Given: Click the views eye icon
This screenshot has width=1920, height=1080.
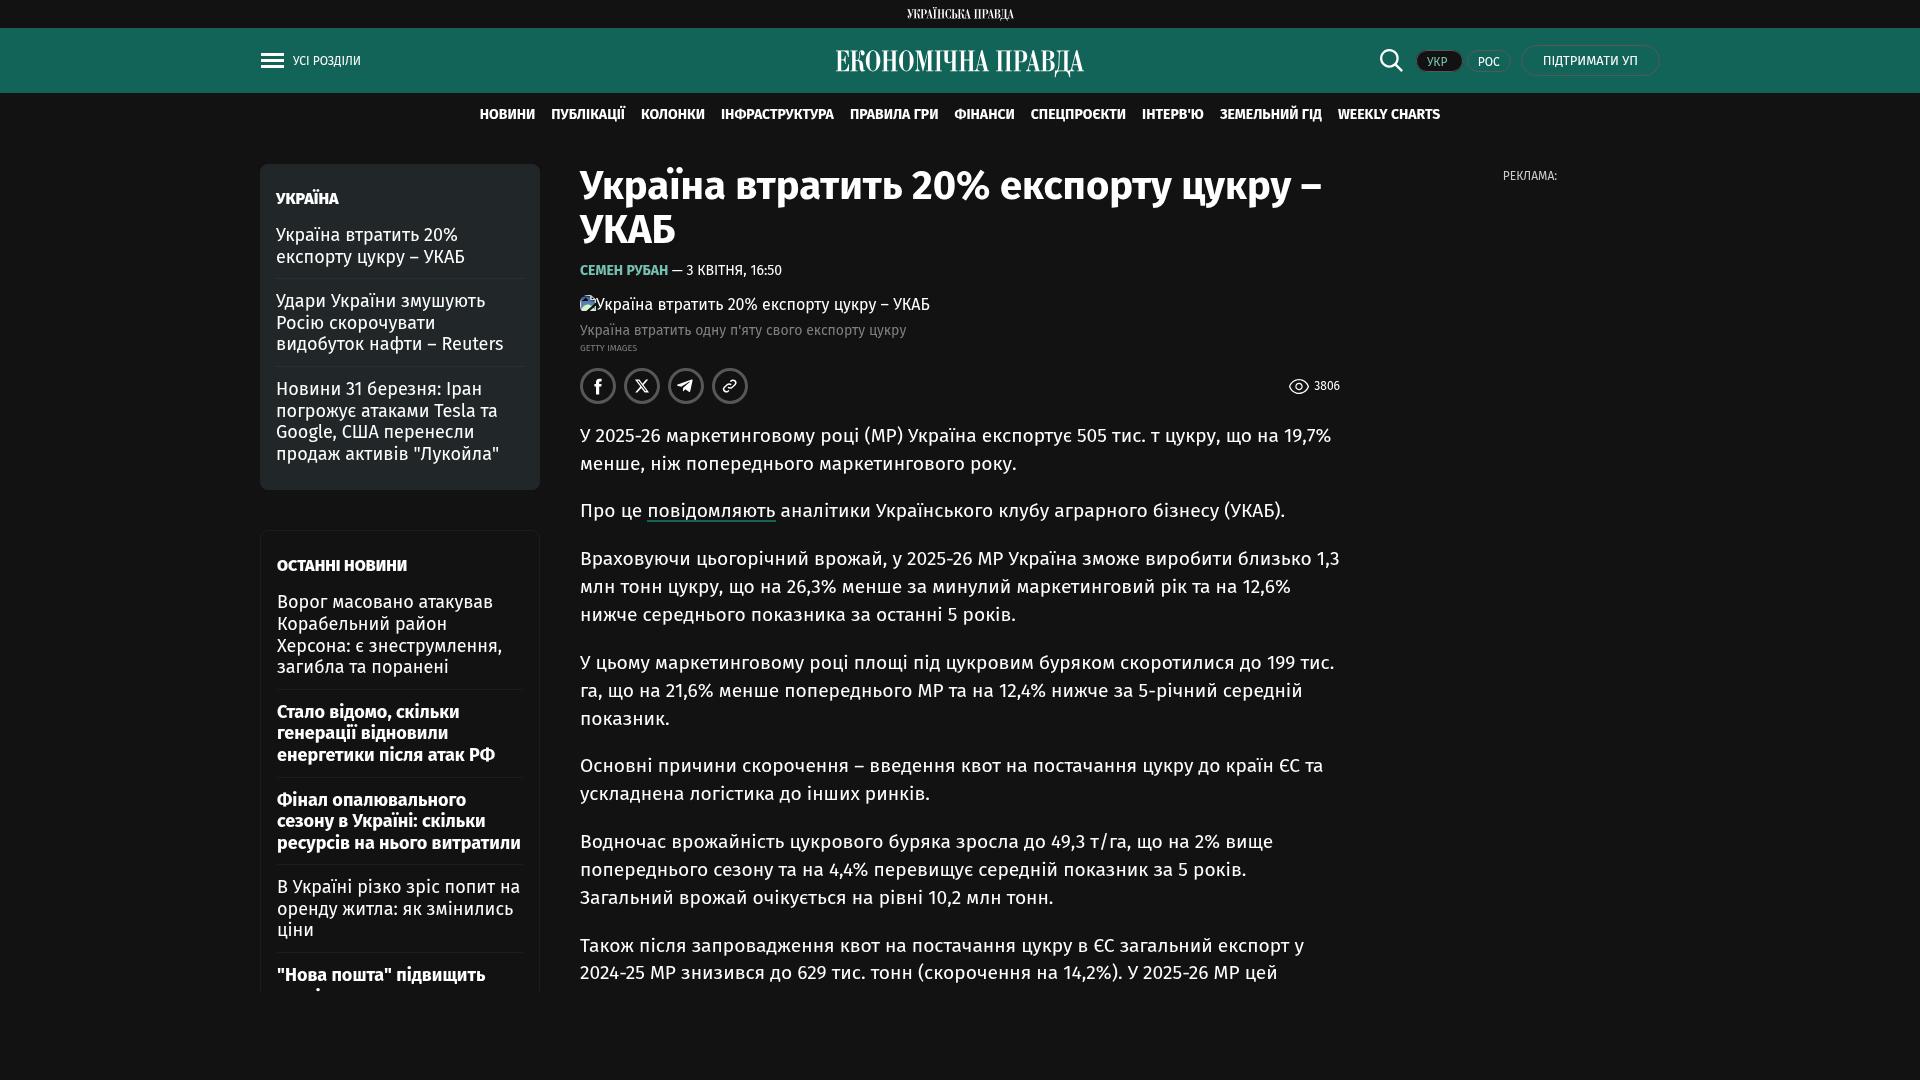Looking at the screenshot, I should (x=1298, y=387).
